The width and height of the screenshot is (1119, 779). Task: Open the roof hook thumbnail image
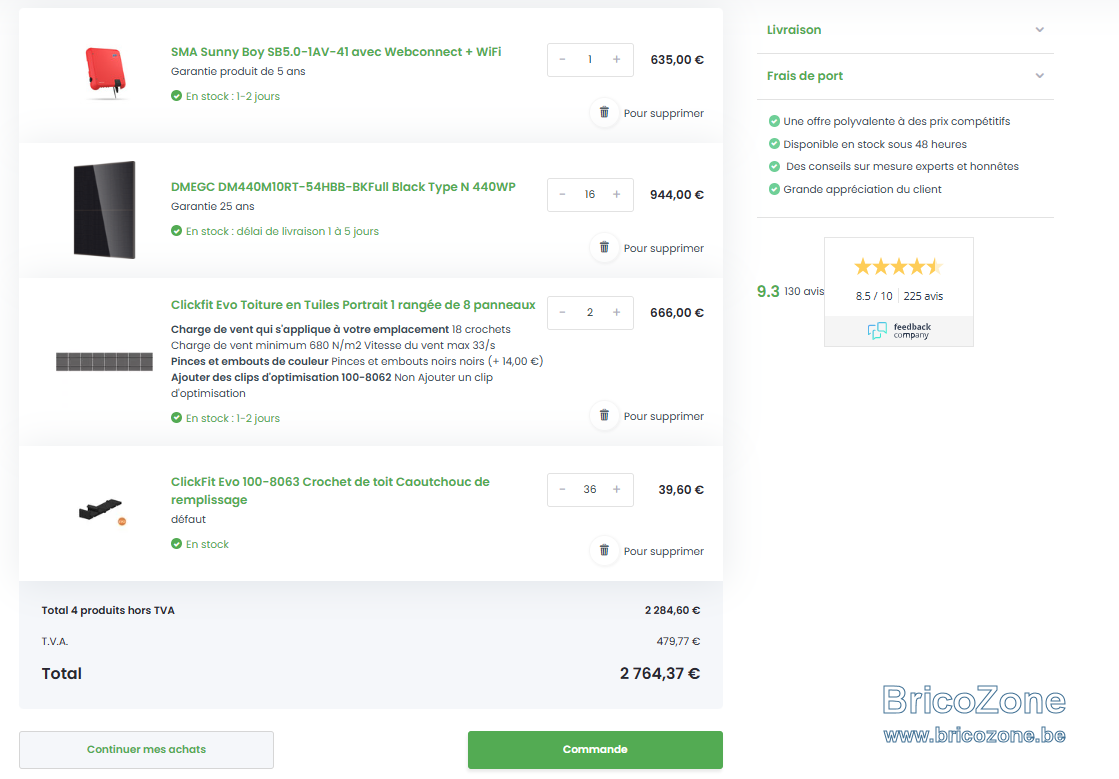(102, 510)
